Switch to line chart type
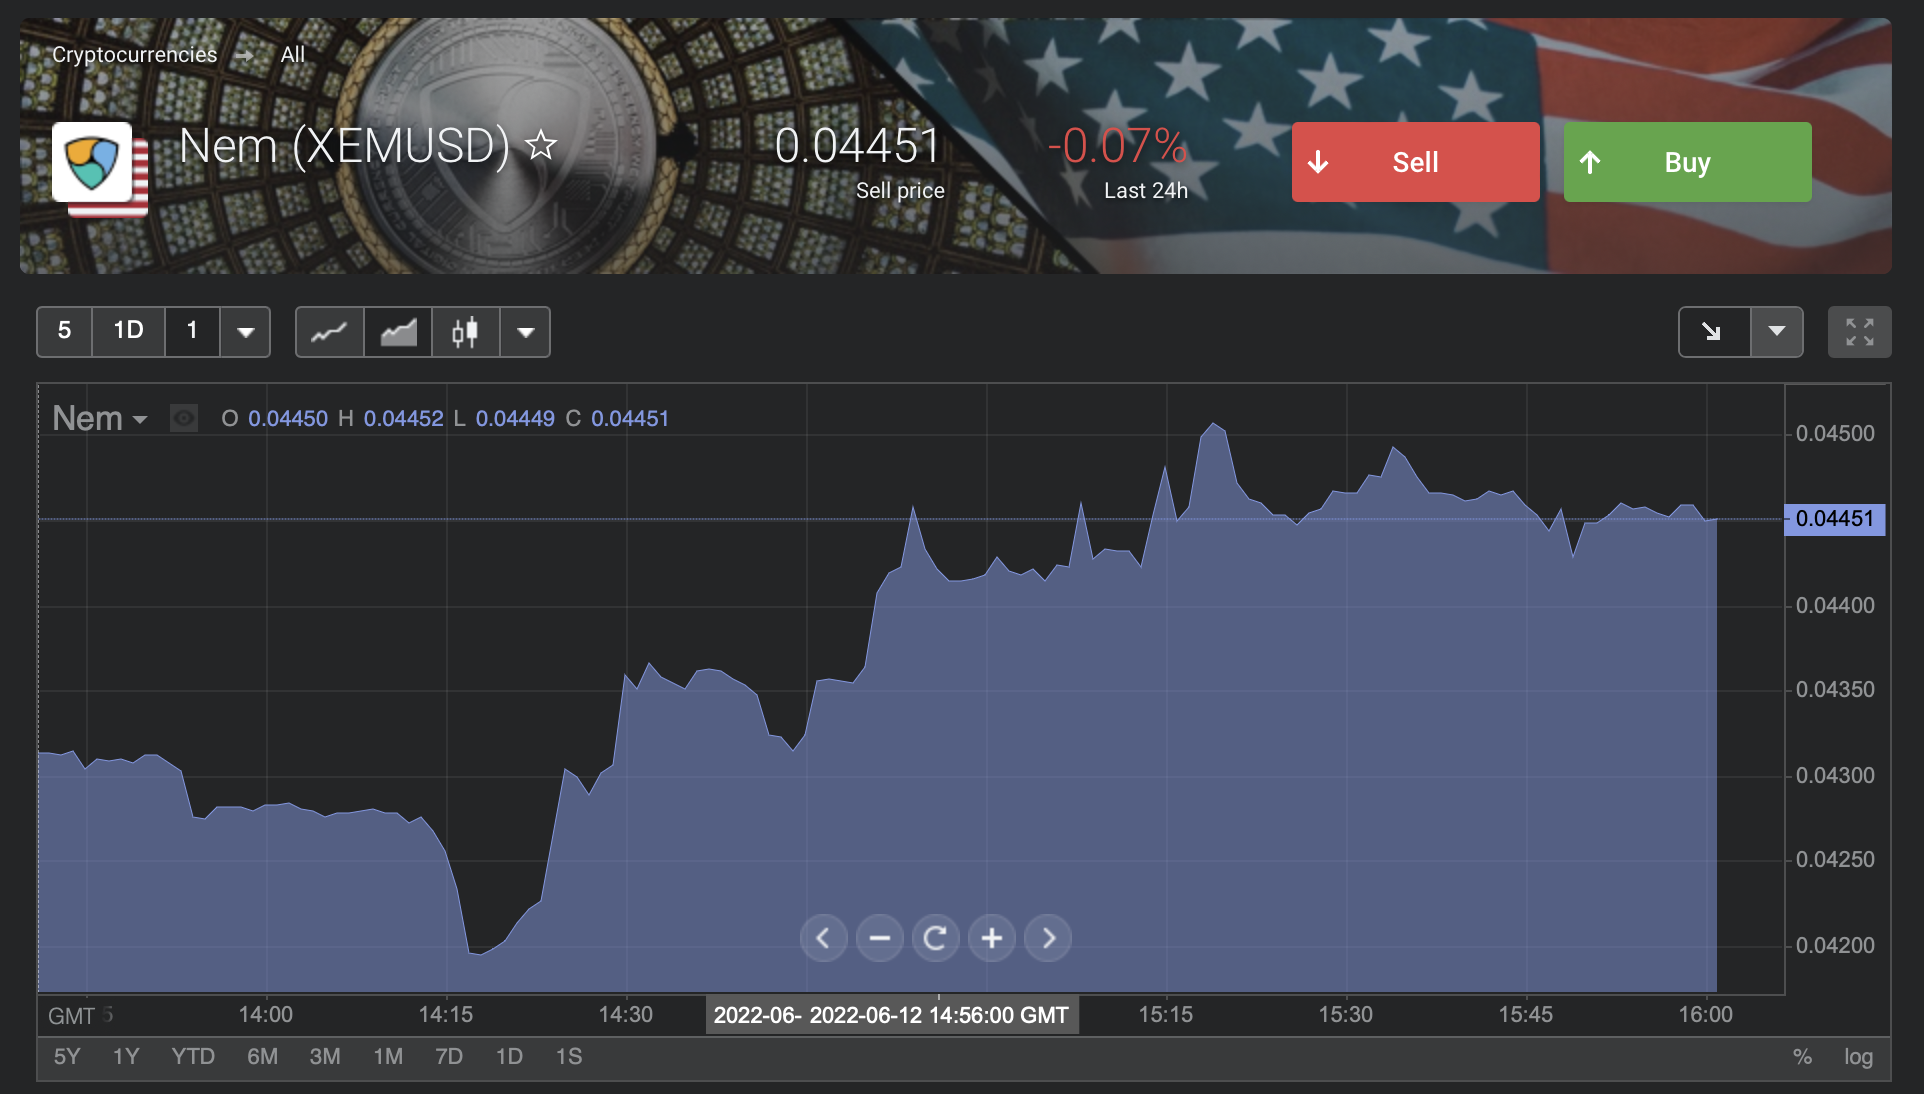The image size is (1924, 1094). tap(329, 332)
